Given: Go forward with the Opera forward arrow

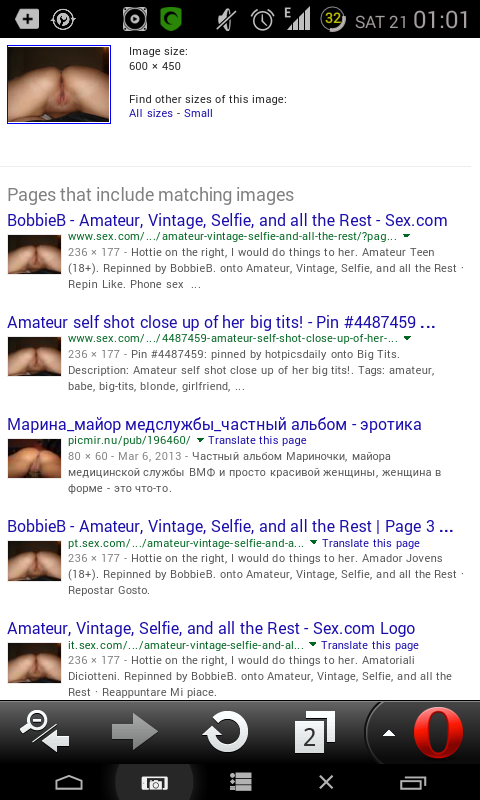Looking at the screenshot, I should (x=135, y=733).
